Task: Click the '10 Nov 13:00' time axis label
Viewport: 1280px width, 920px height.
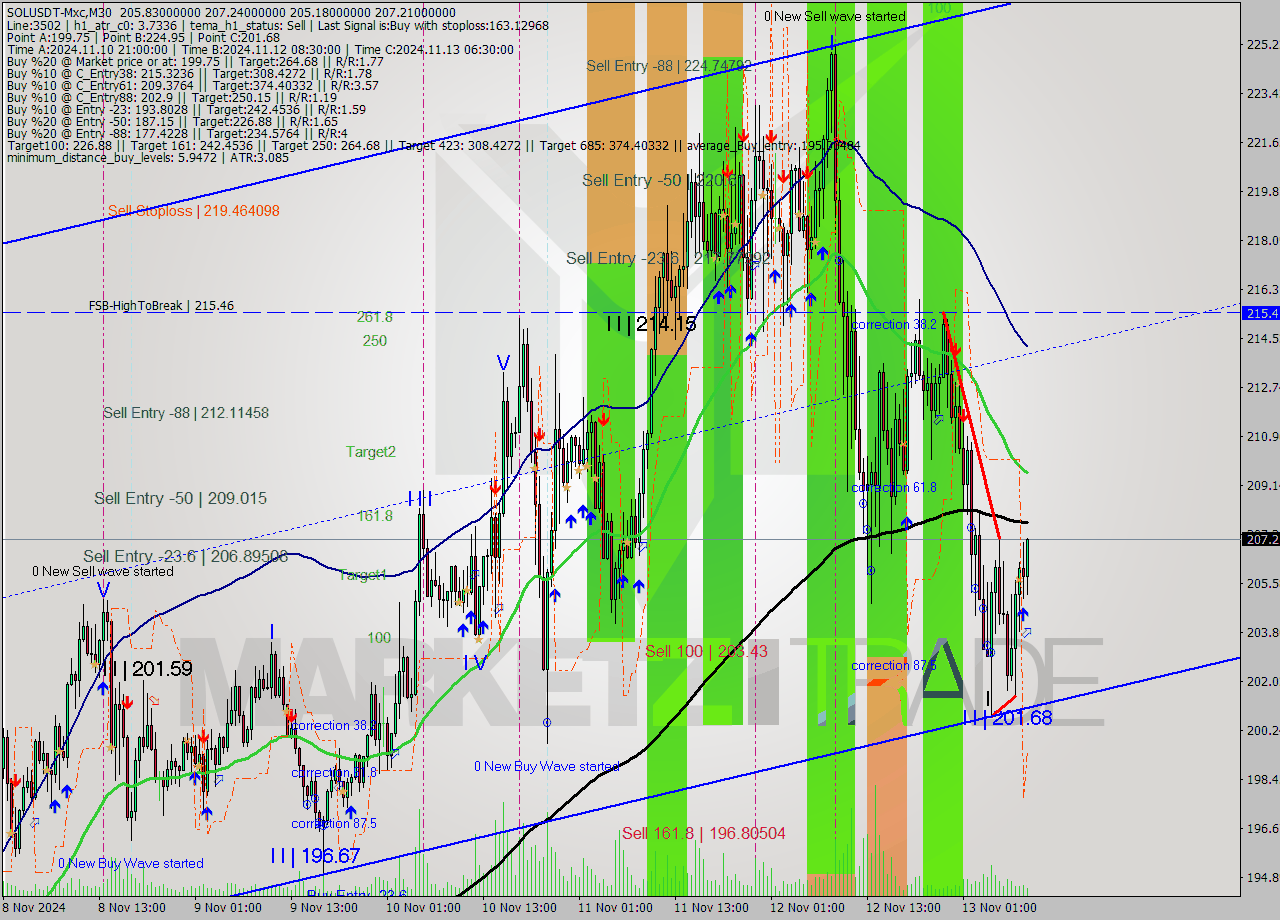Action: [x=519, y=908]
